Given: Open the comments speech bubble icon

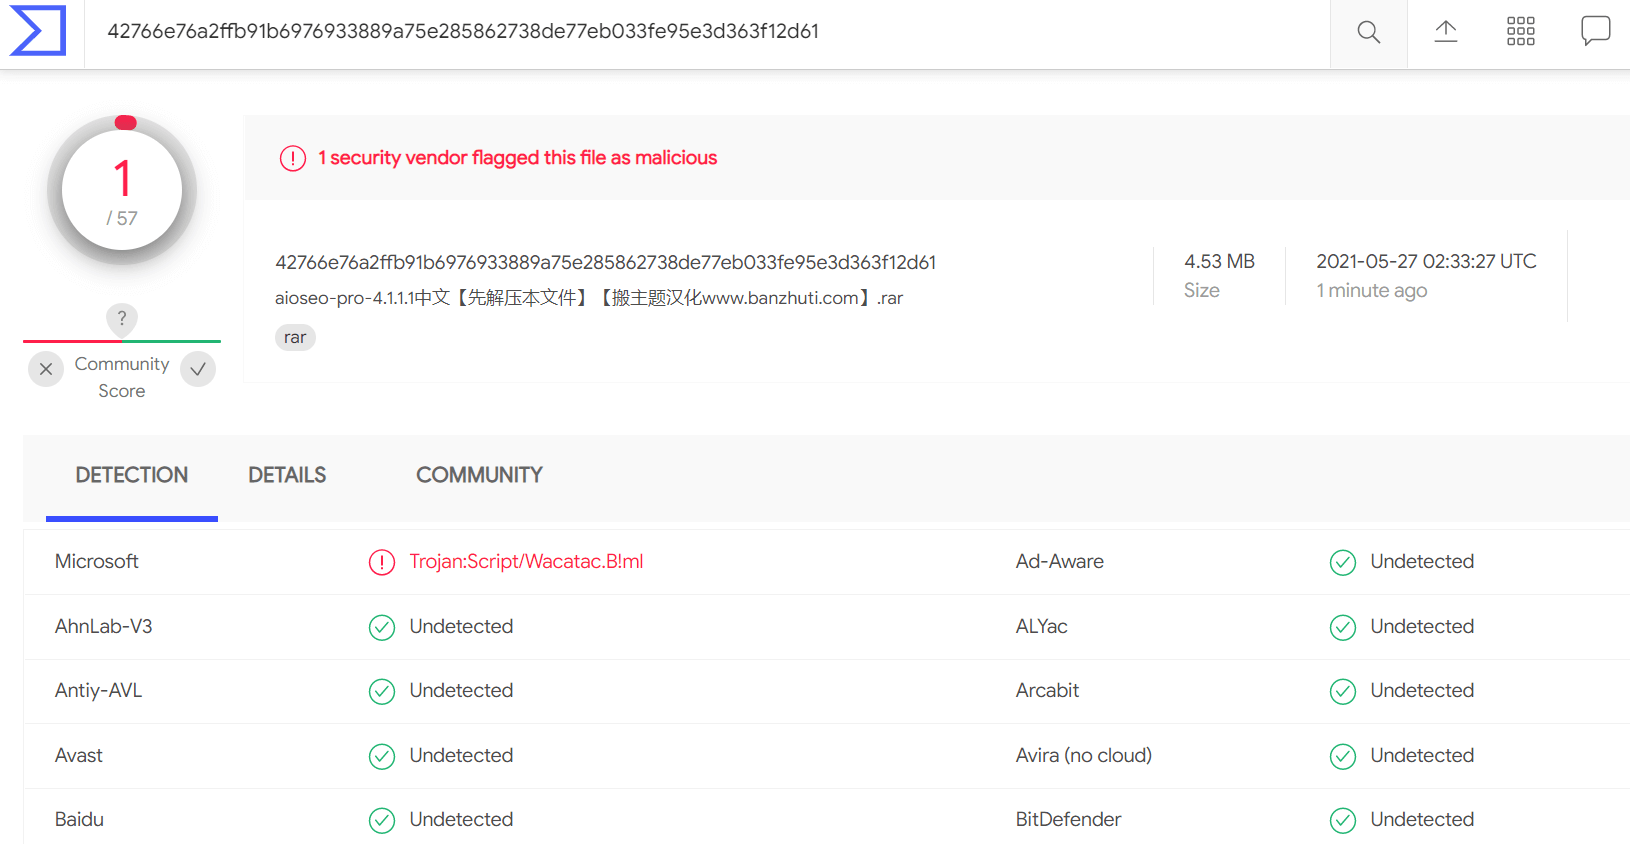Looking at the screenshot, I should point(1595,31).
